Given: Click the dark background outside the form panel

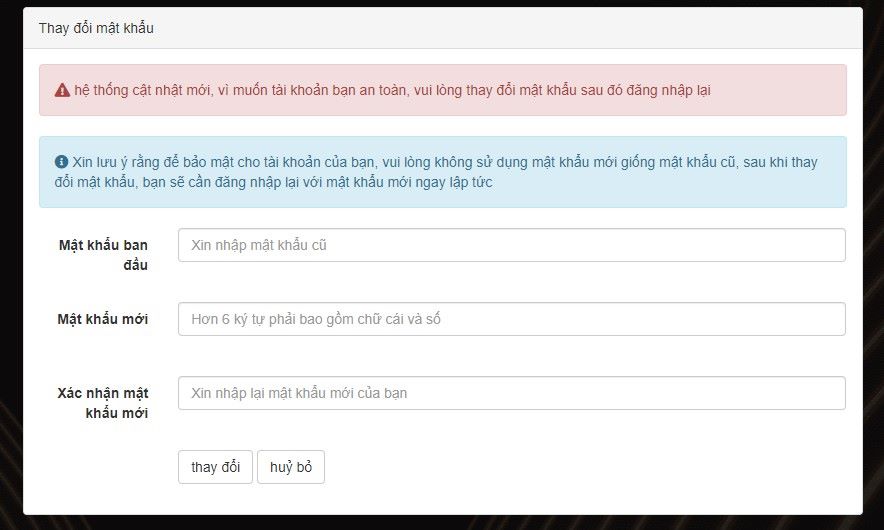Looking at the screenshot, I should (10, 300).
